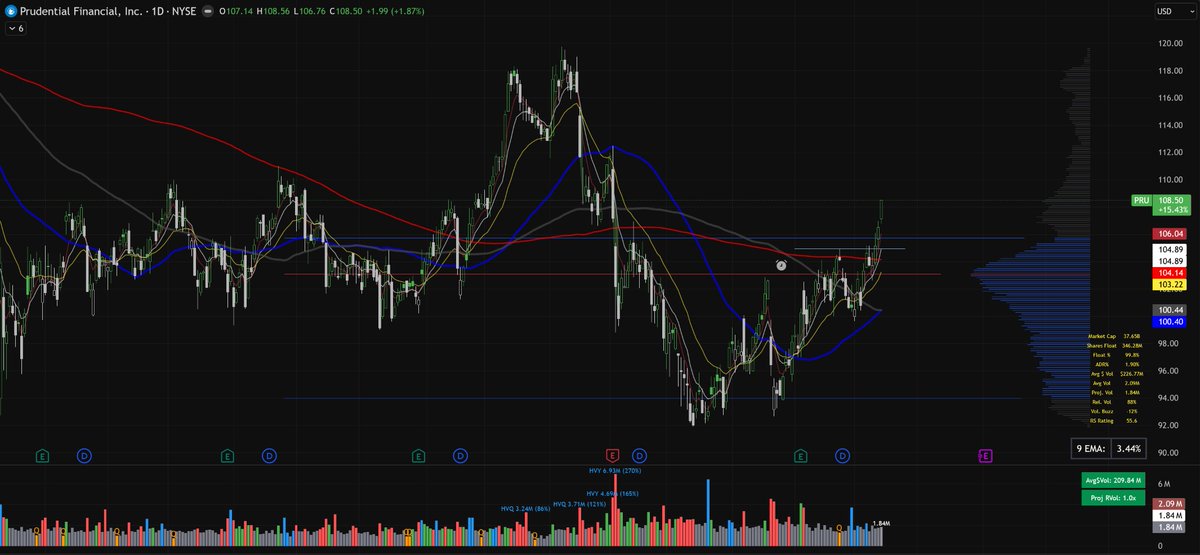Click the HVQ 3.24M (86%) volume label
Viewport: 1200px width, 555px height.
pyautogui.click(x=527, y=509)
